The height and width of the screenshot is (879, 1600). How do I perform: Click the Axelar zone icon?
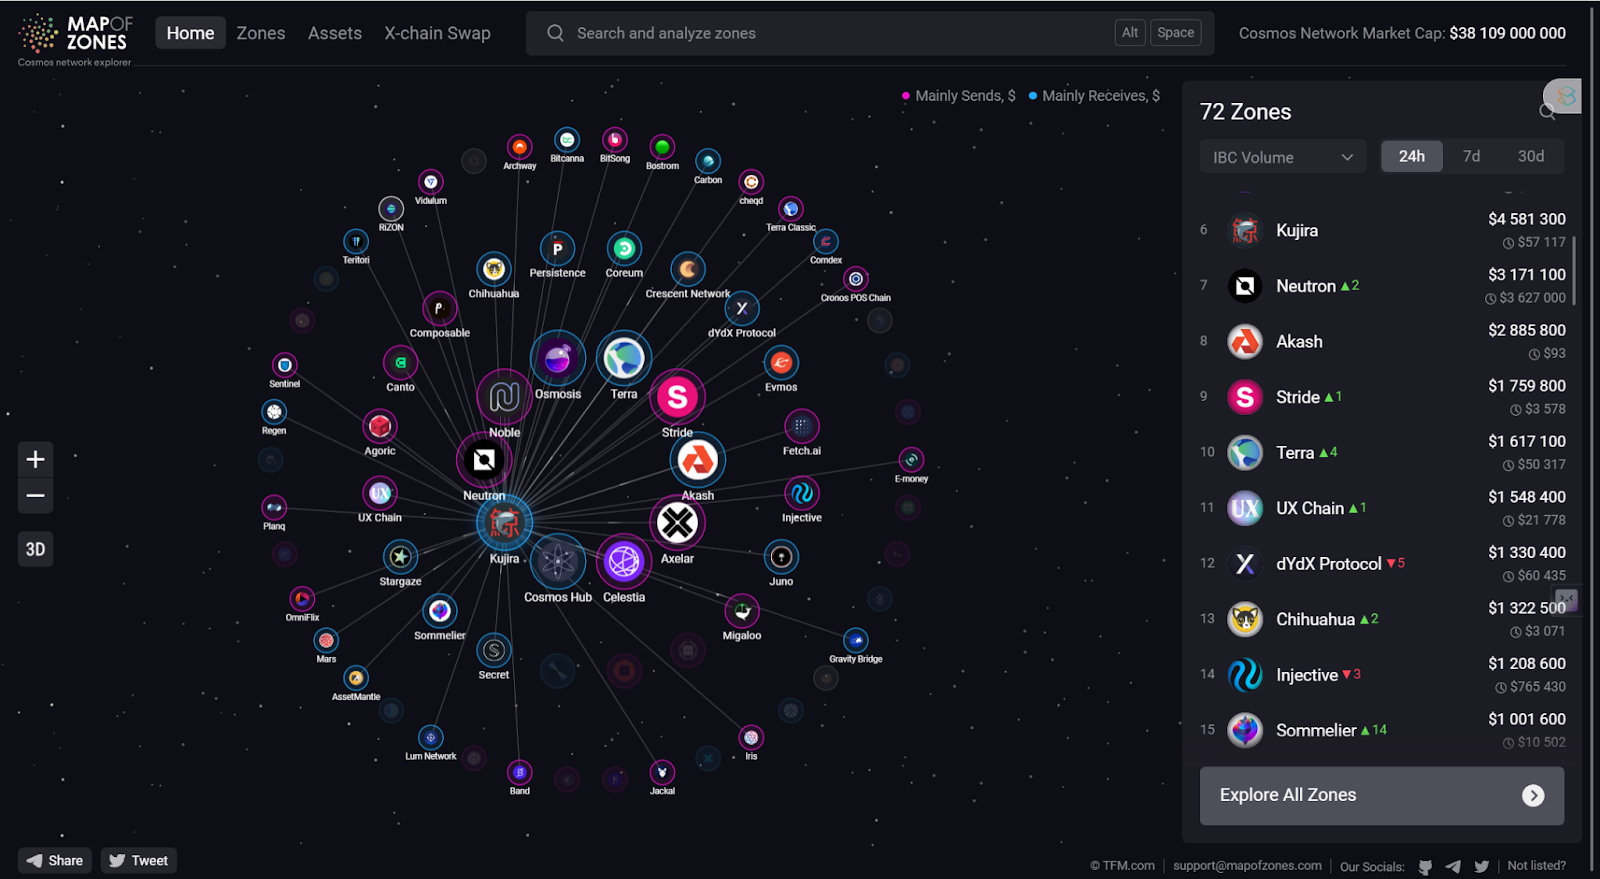[677, 523]
